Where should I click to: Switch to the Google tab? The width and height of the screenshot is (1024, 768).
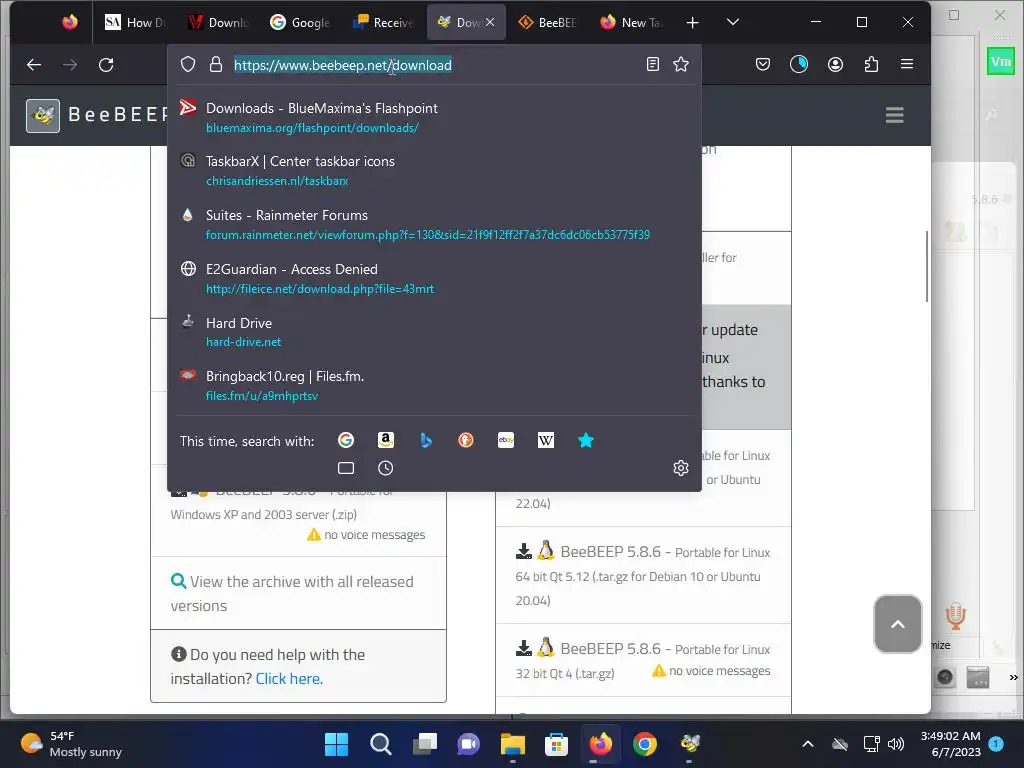pos(300,22)
